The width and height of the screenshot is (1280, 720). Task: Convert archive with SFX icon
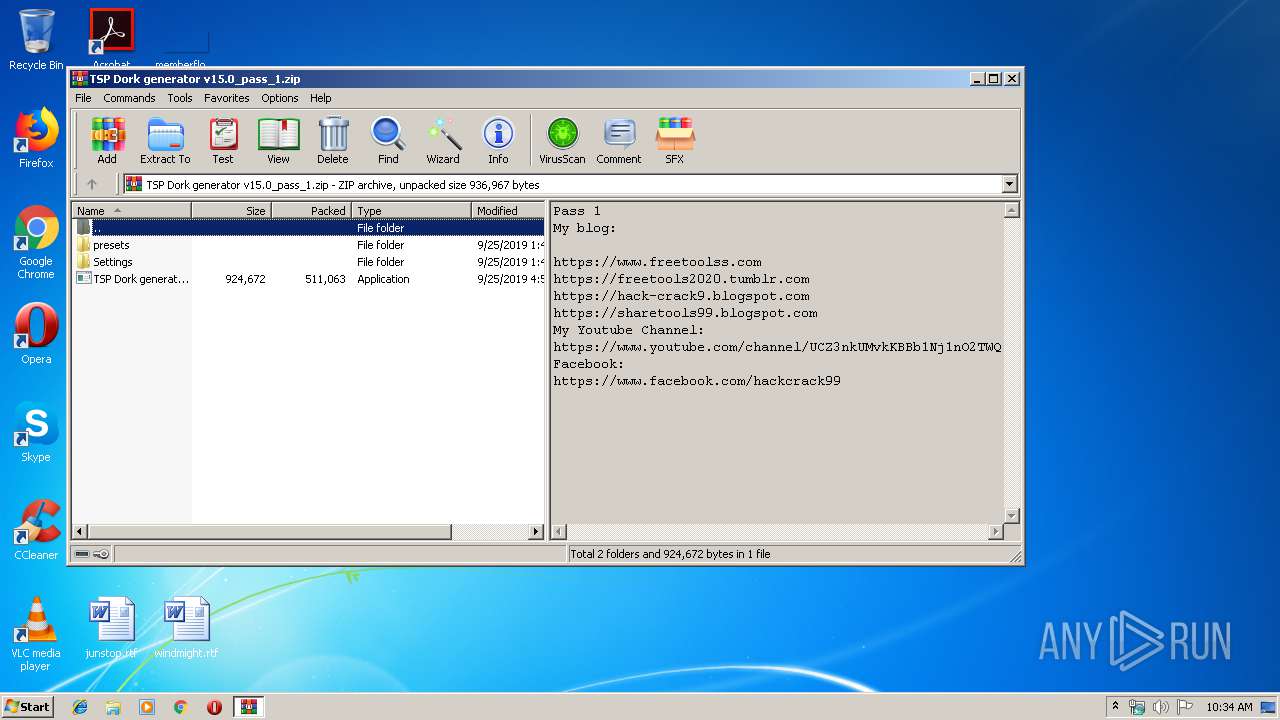click(x=675, y=140)
